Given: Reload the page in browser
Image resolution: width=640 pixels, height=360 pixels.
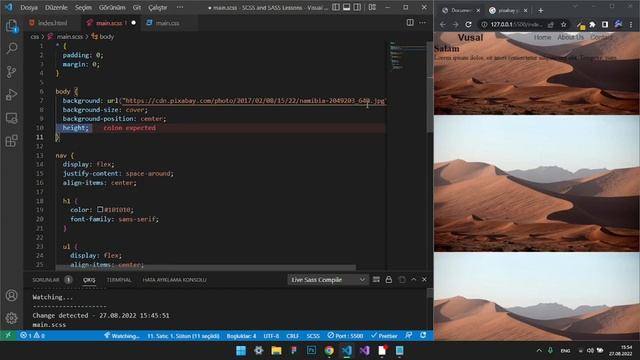Looking at the screenshot, I should coord(468,24).
